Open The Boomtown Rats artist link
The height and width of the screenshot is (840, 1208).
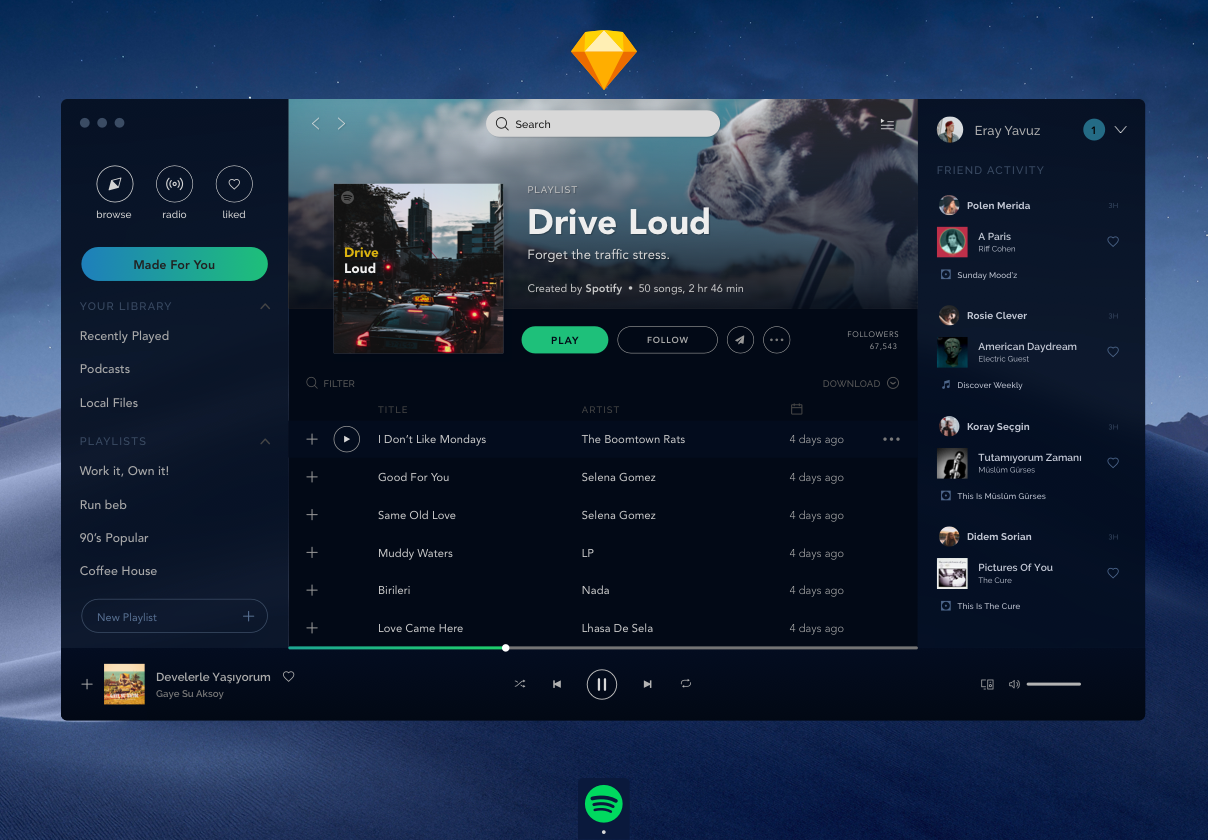633,439
